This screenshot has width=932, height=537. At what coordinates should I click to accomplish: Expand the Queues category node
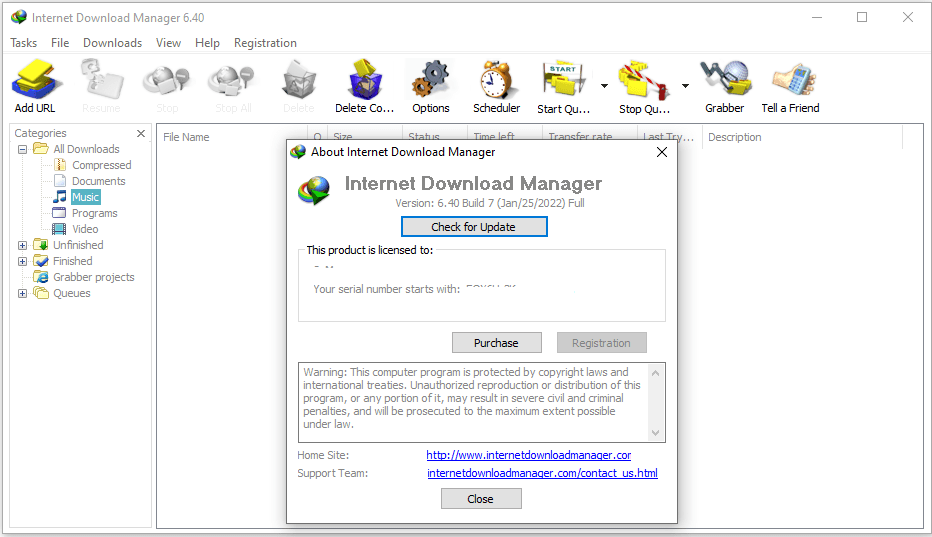[23, 293]
